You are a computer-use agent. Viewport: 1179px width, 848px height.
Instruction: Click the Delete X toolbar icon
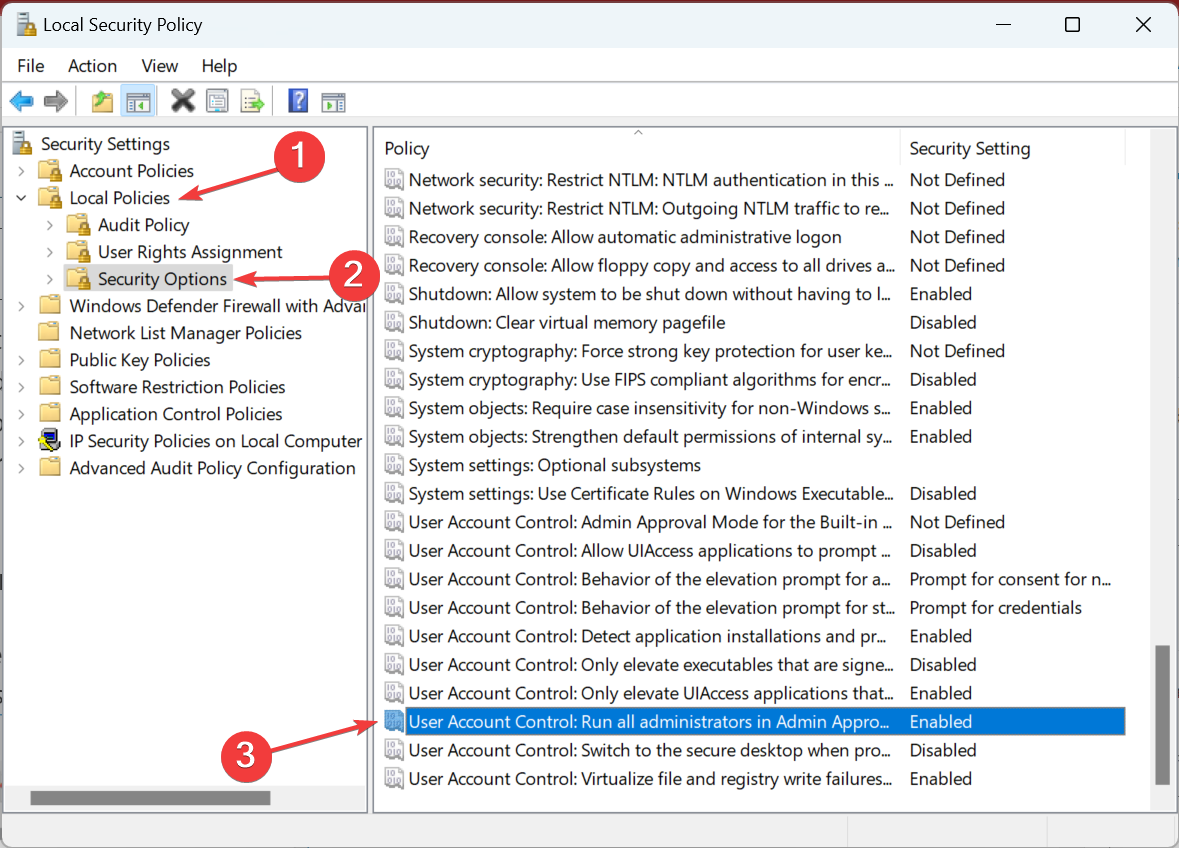183,101
